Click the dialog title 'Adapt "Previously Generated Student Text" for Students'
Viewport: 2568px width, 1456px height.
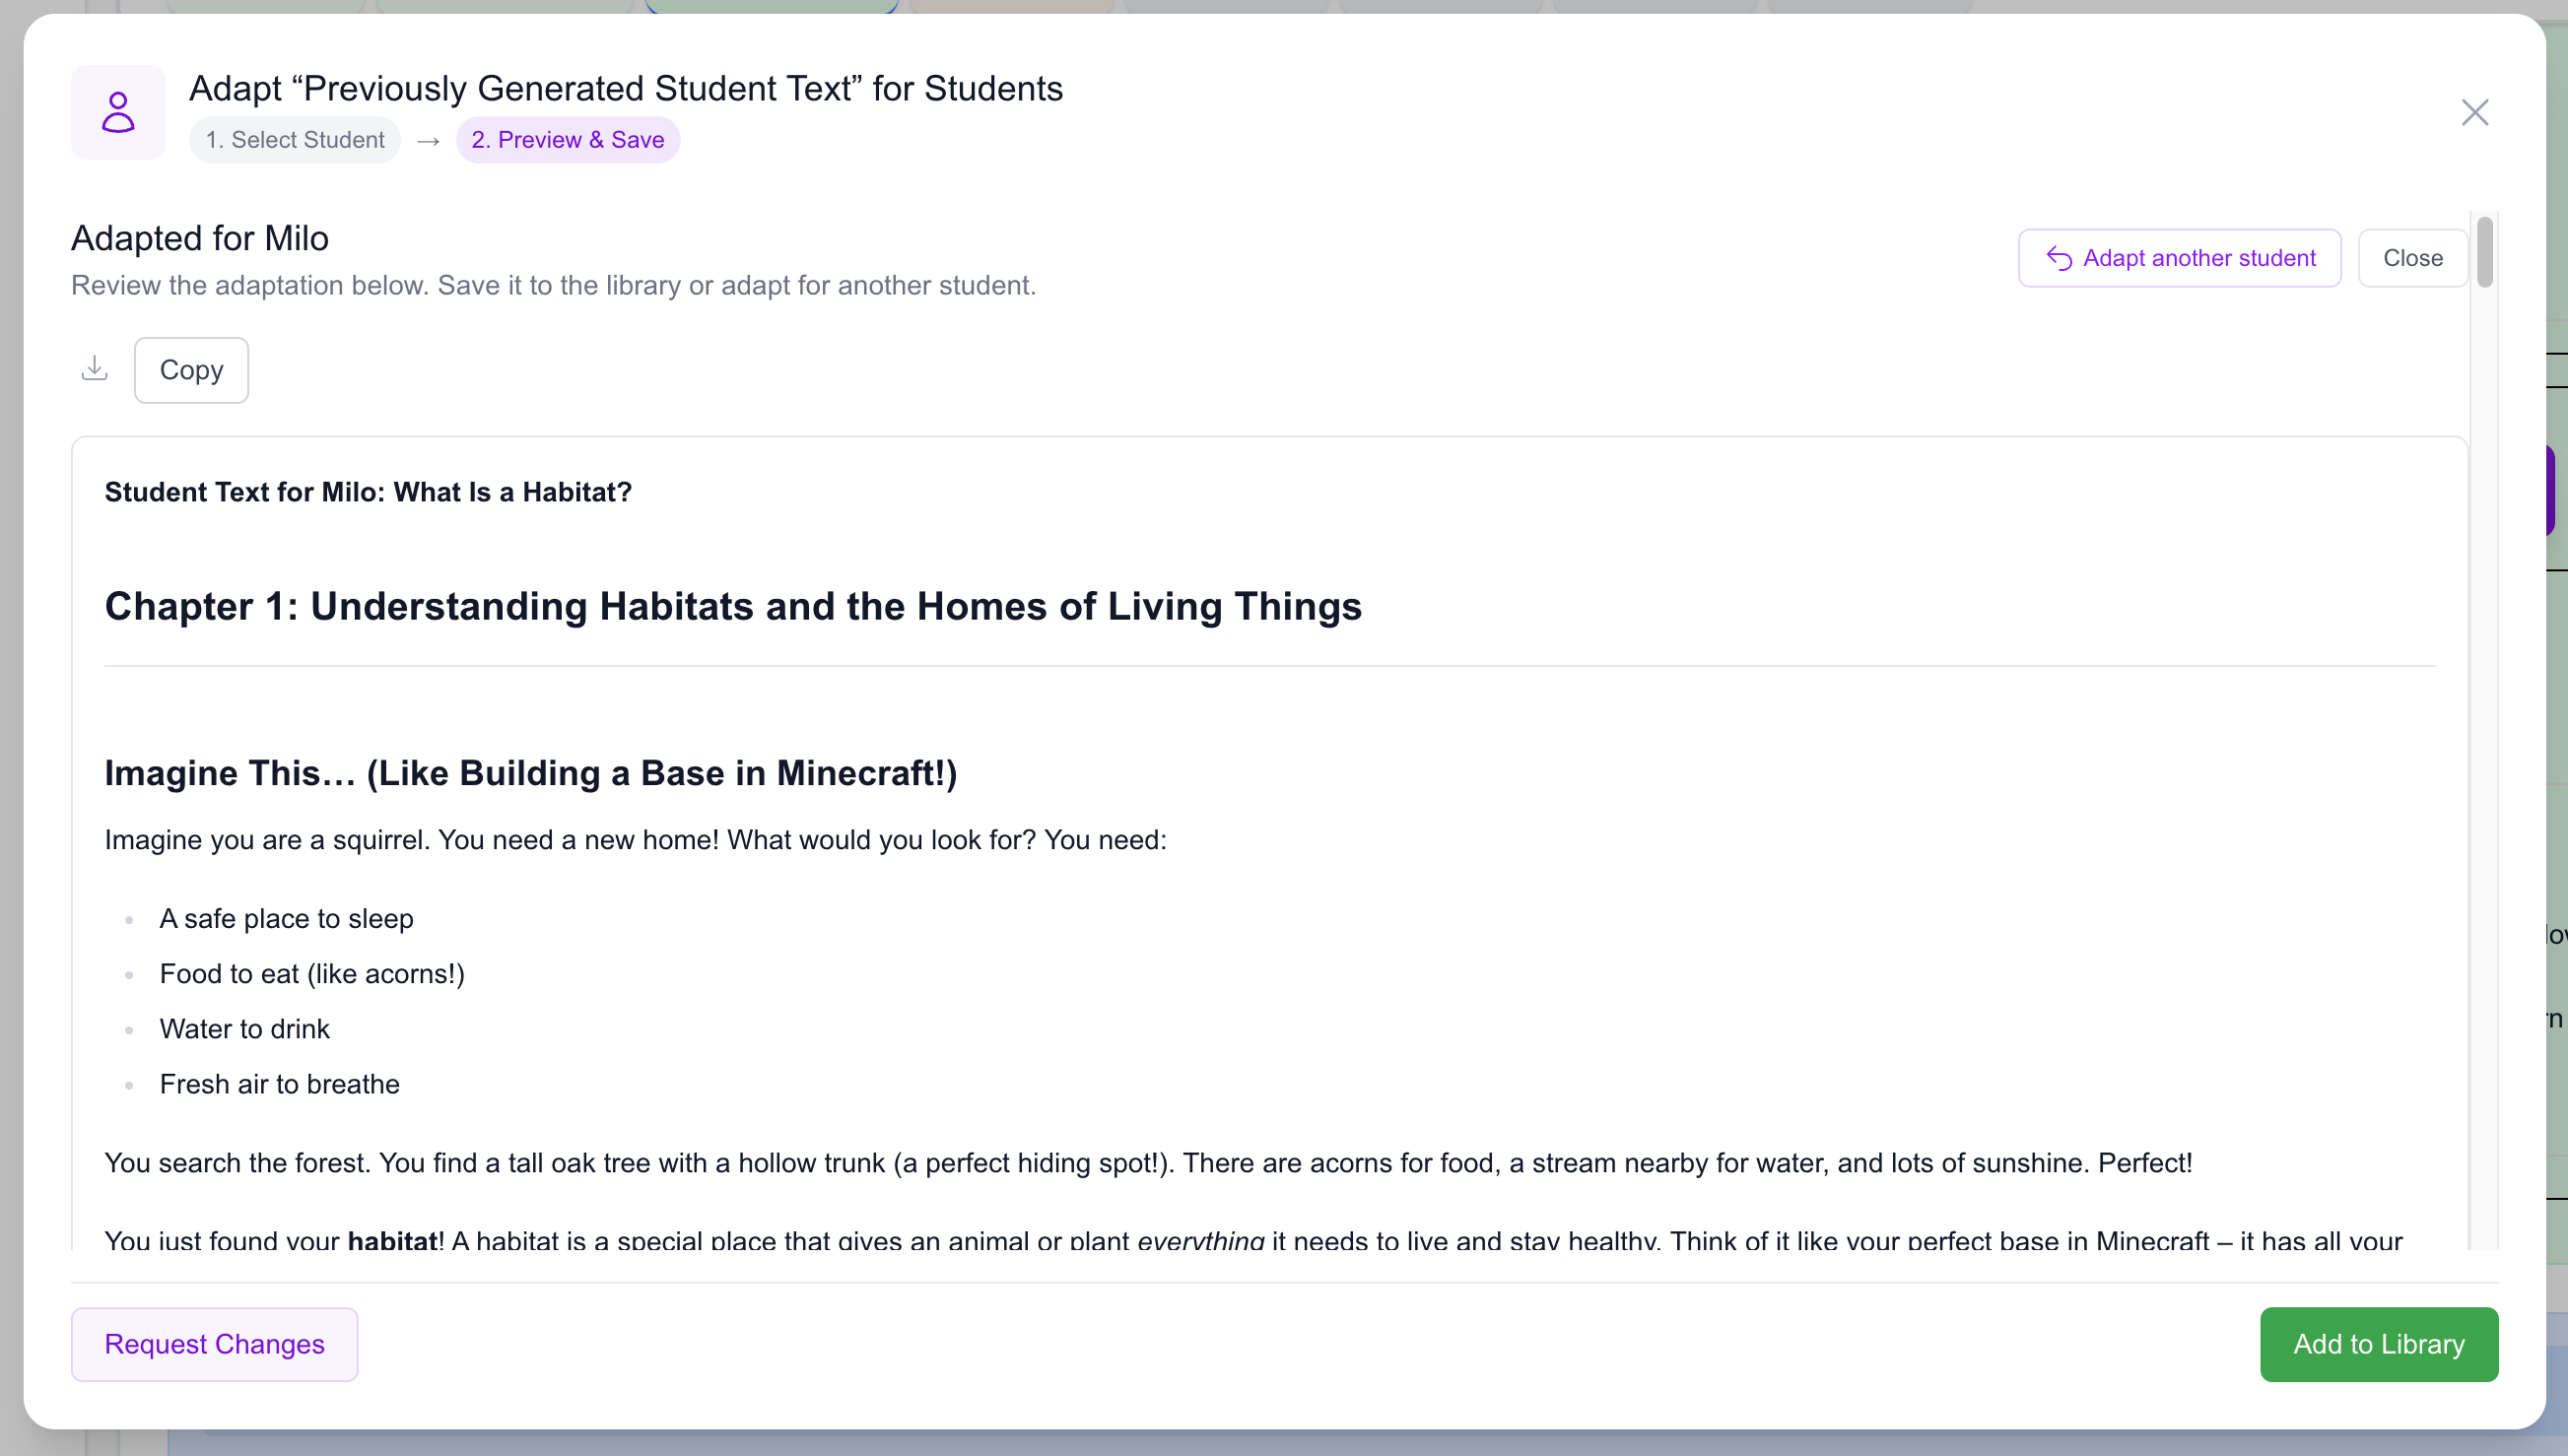point(626,89)
